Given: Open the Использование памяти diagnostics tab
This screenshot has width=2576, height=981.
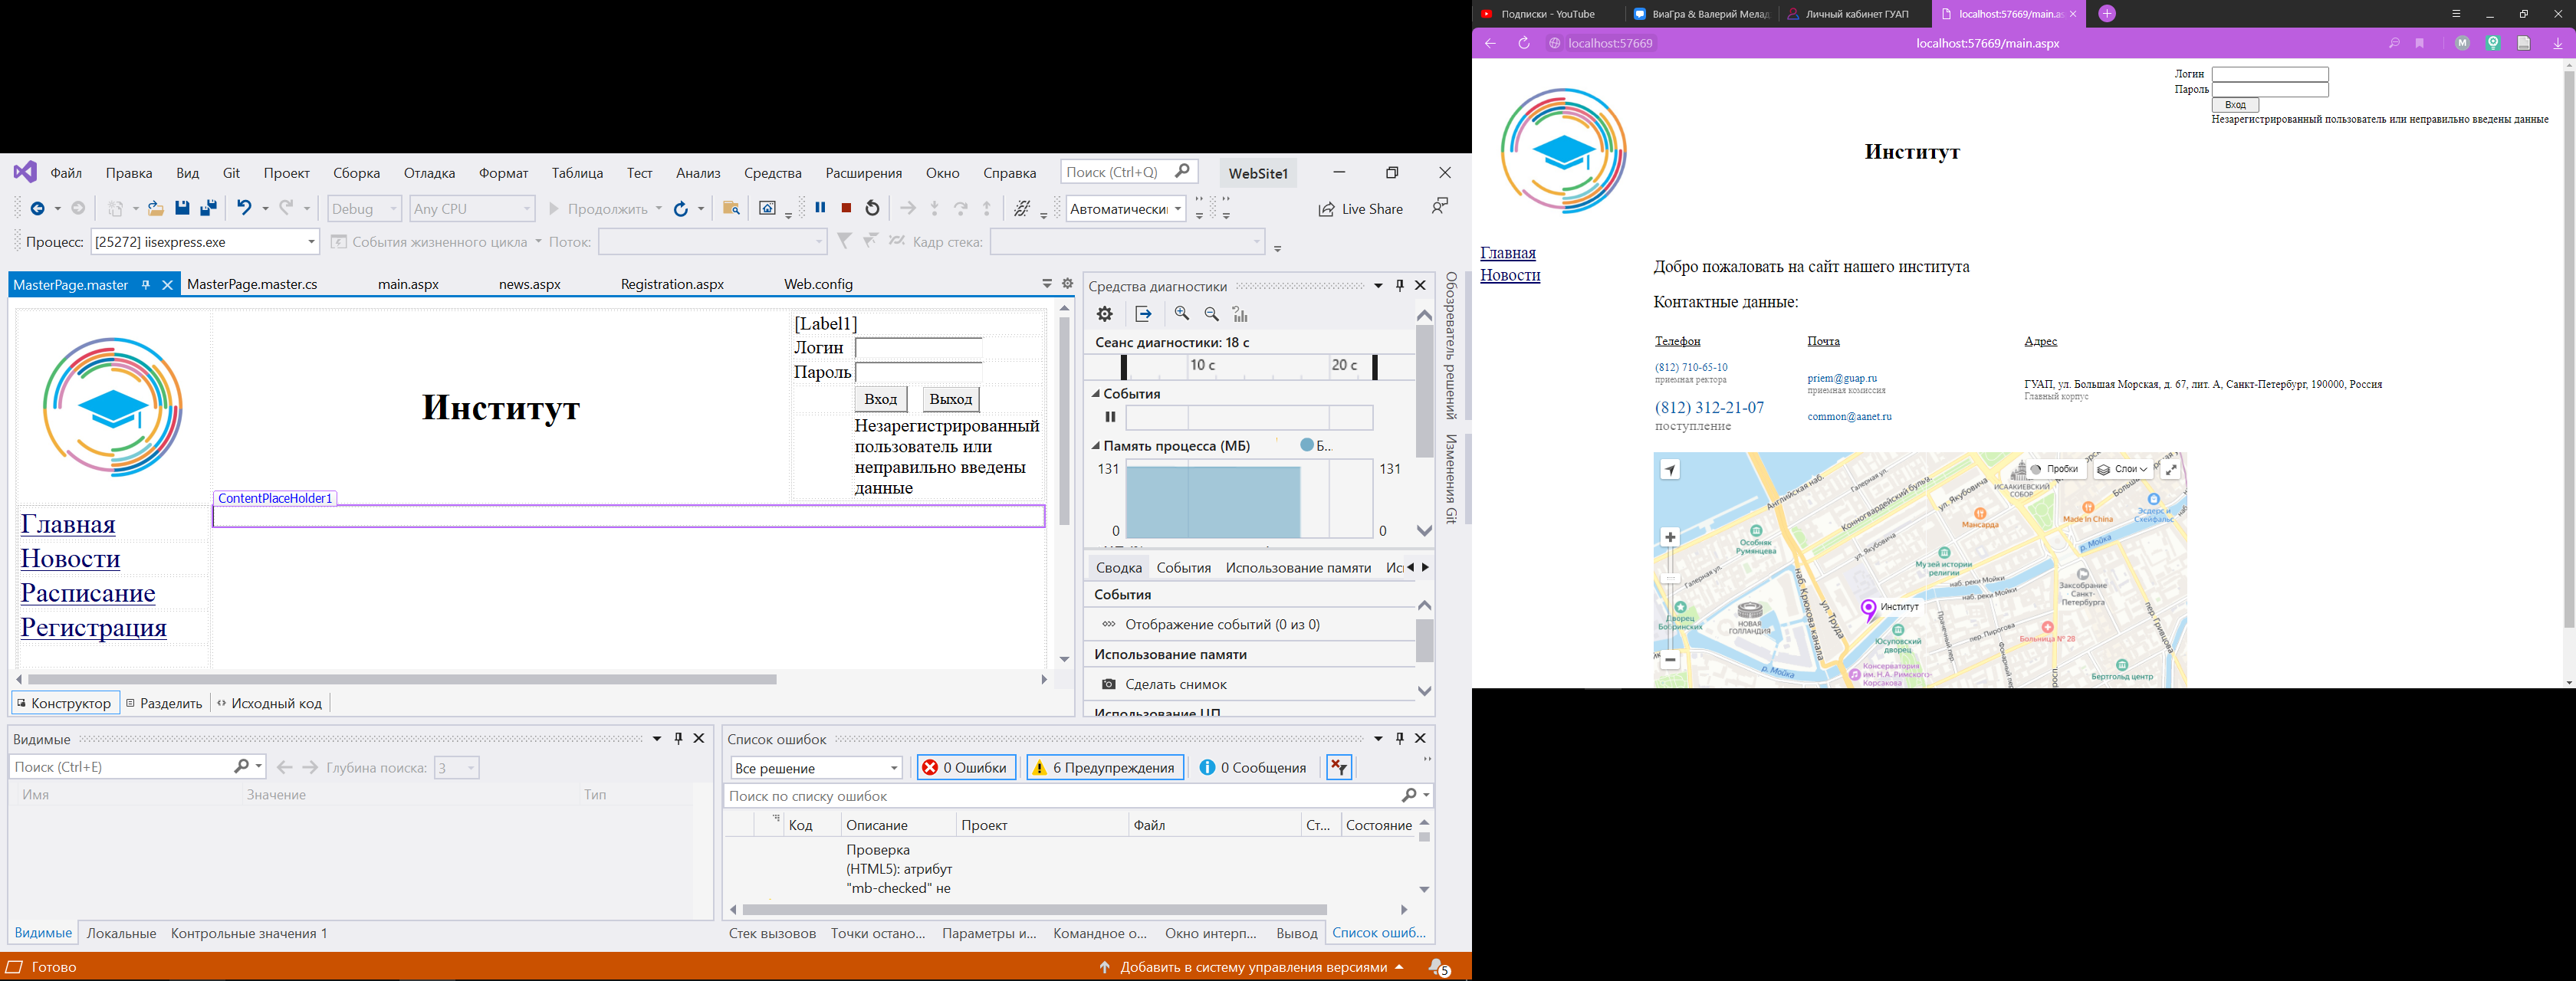Looking at the screenshot, I should tap(1298, 567).
